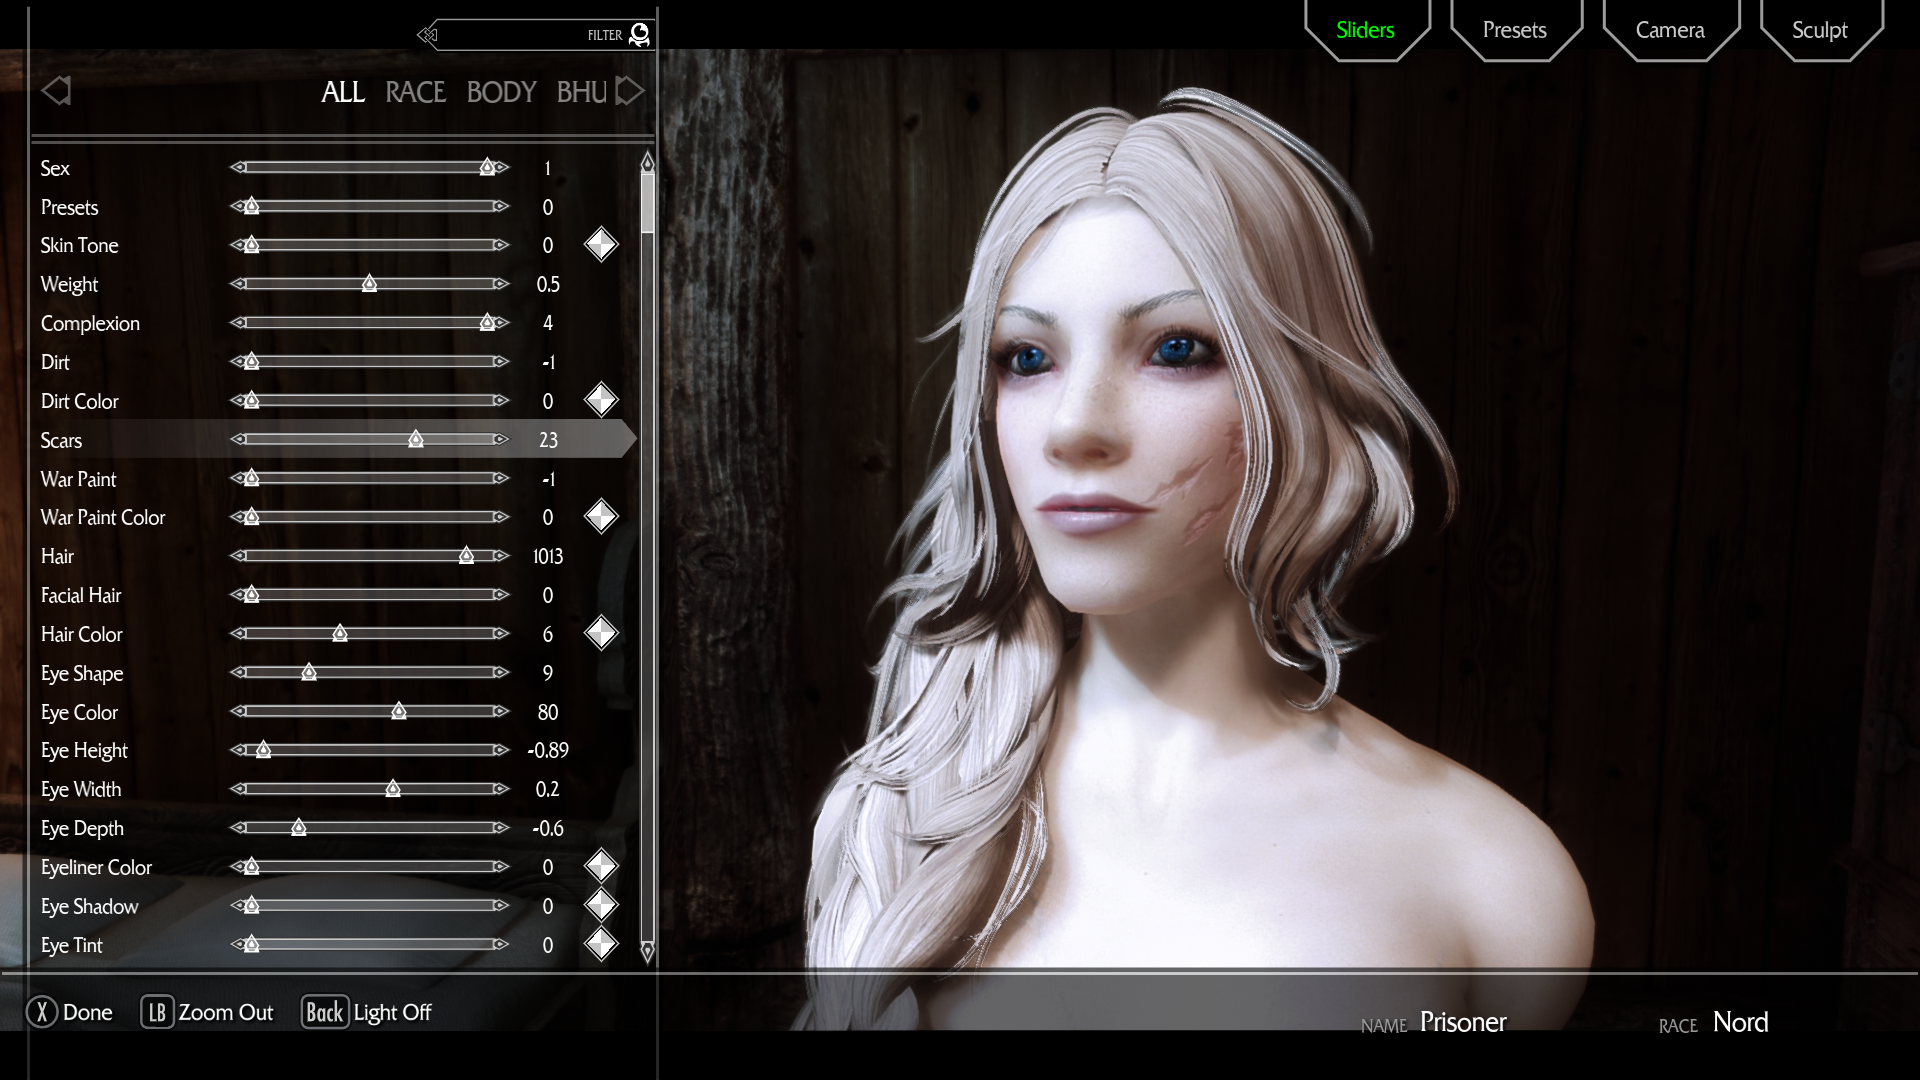The width and height of the screenshot is (1920, 1080).
Task: Increase Hair value with right arrow
Action: 501,555
